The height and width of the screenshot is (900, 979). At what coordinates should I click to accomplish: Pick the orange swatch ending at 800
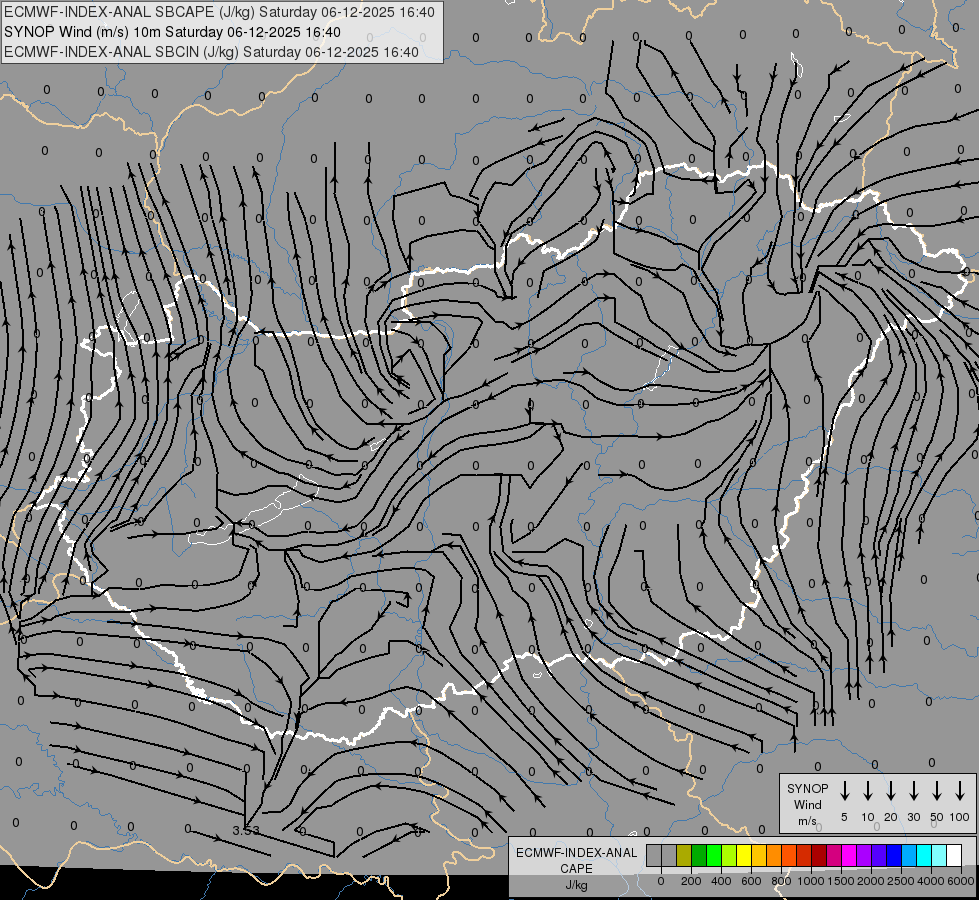pos(774,855)
